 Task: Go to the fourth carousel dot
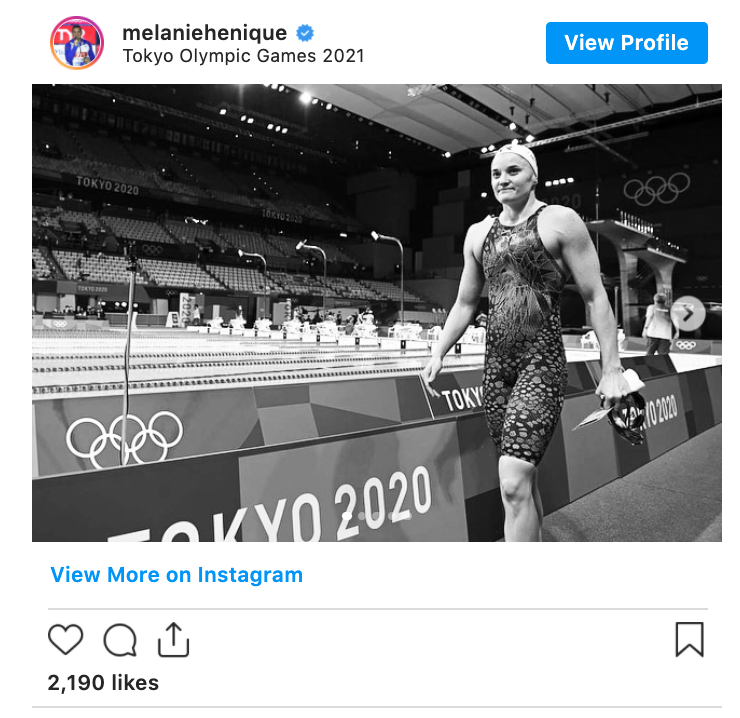391,517
